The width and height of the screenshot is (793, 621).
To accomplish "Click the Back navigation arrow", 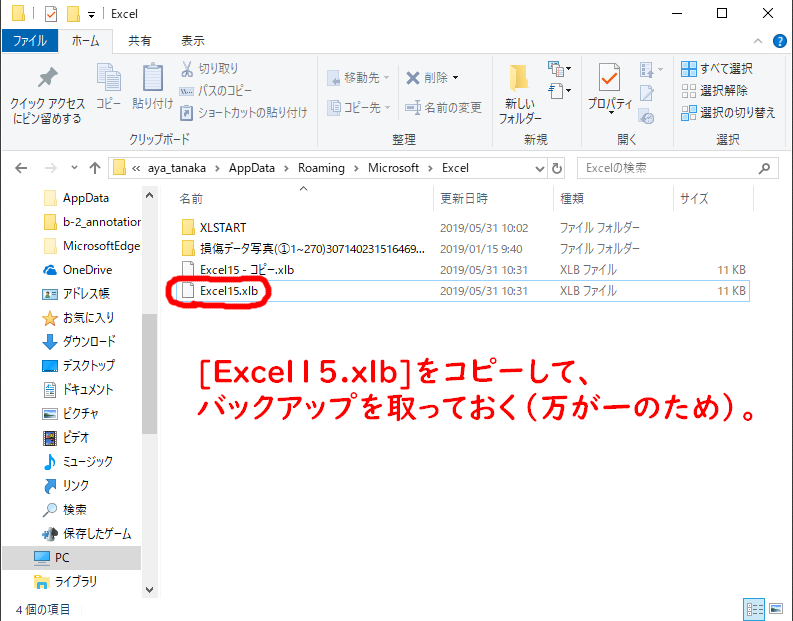I will tap(21, 168).
